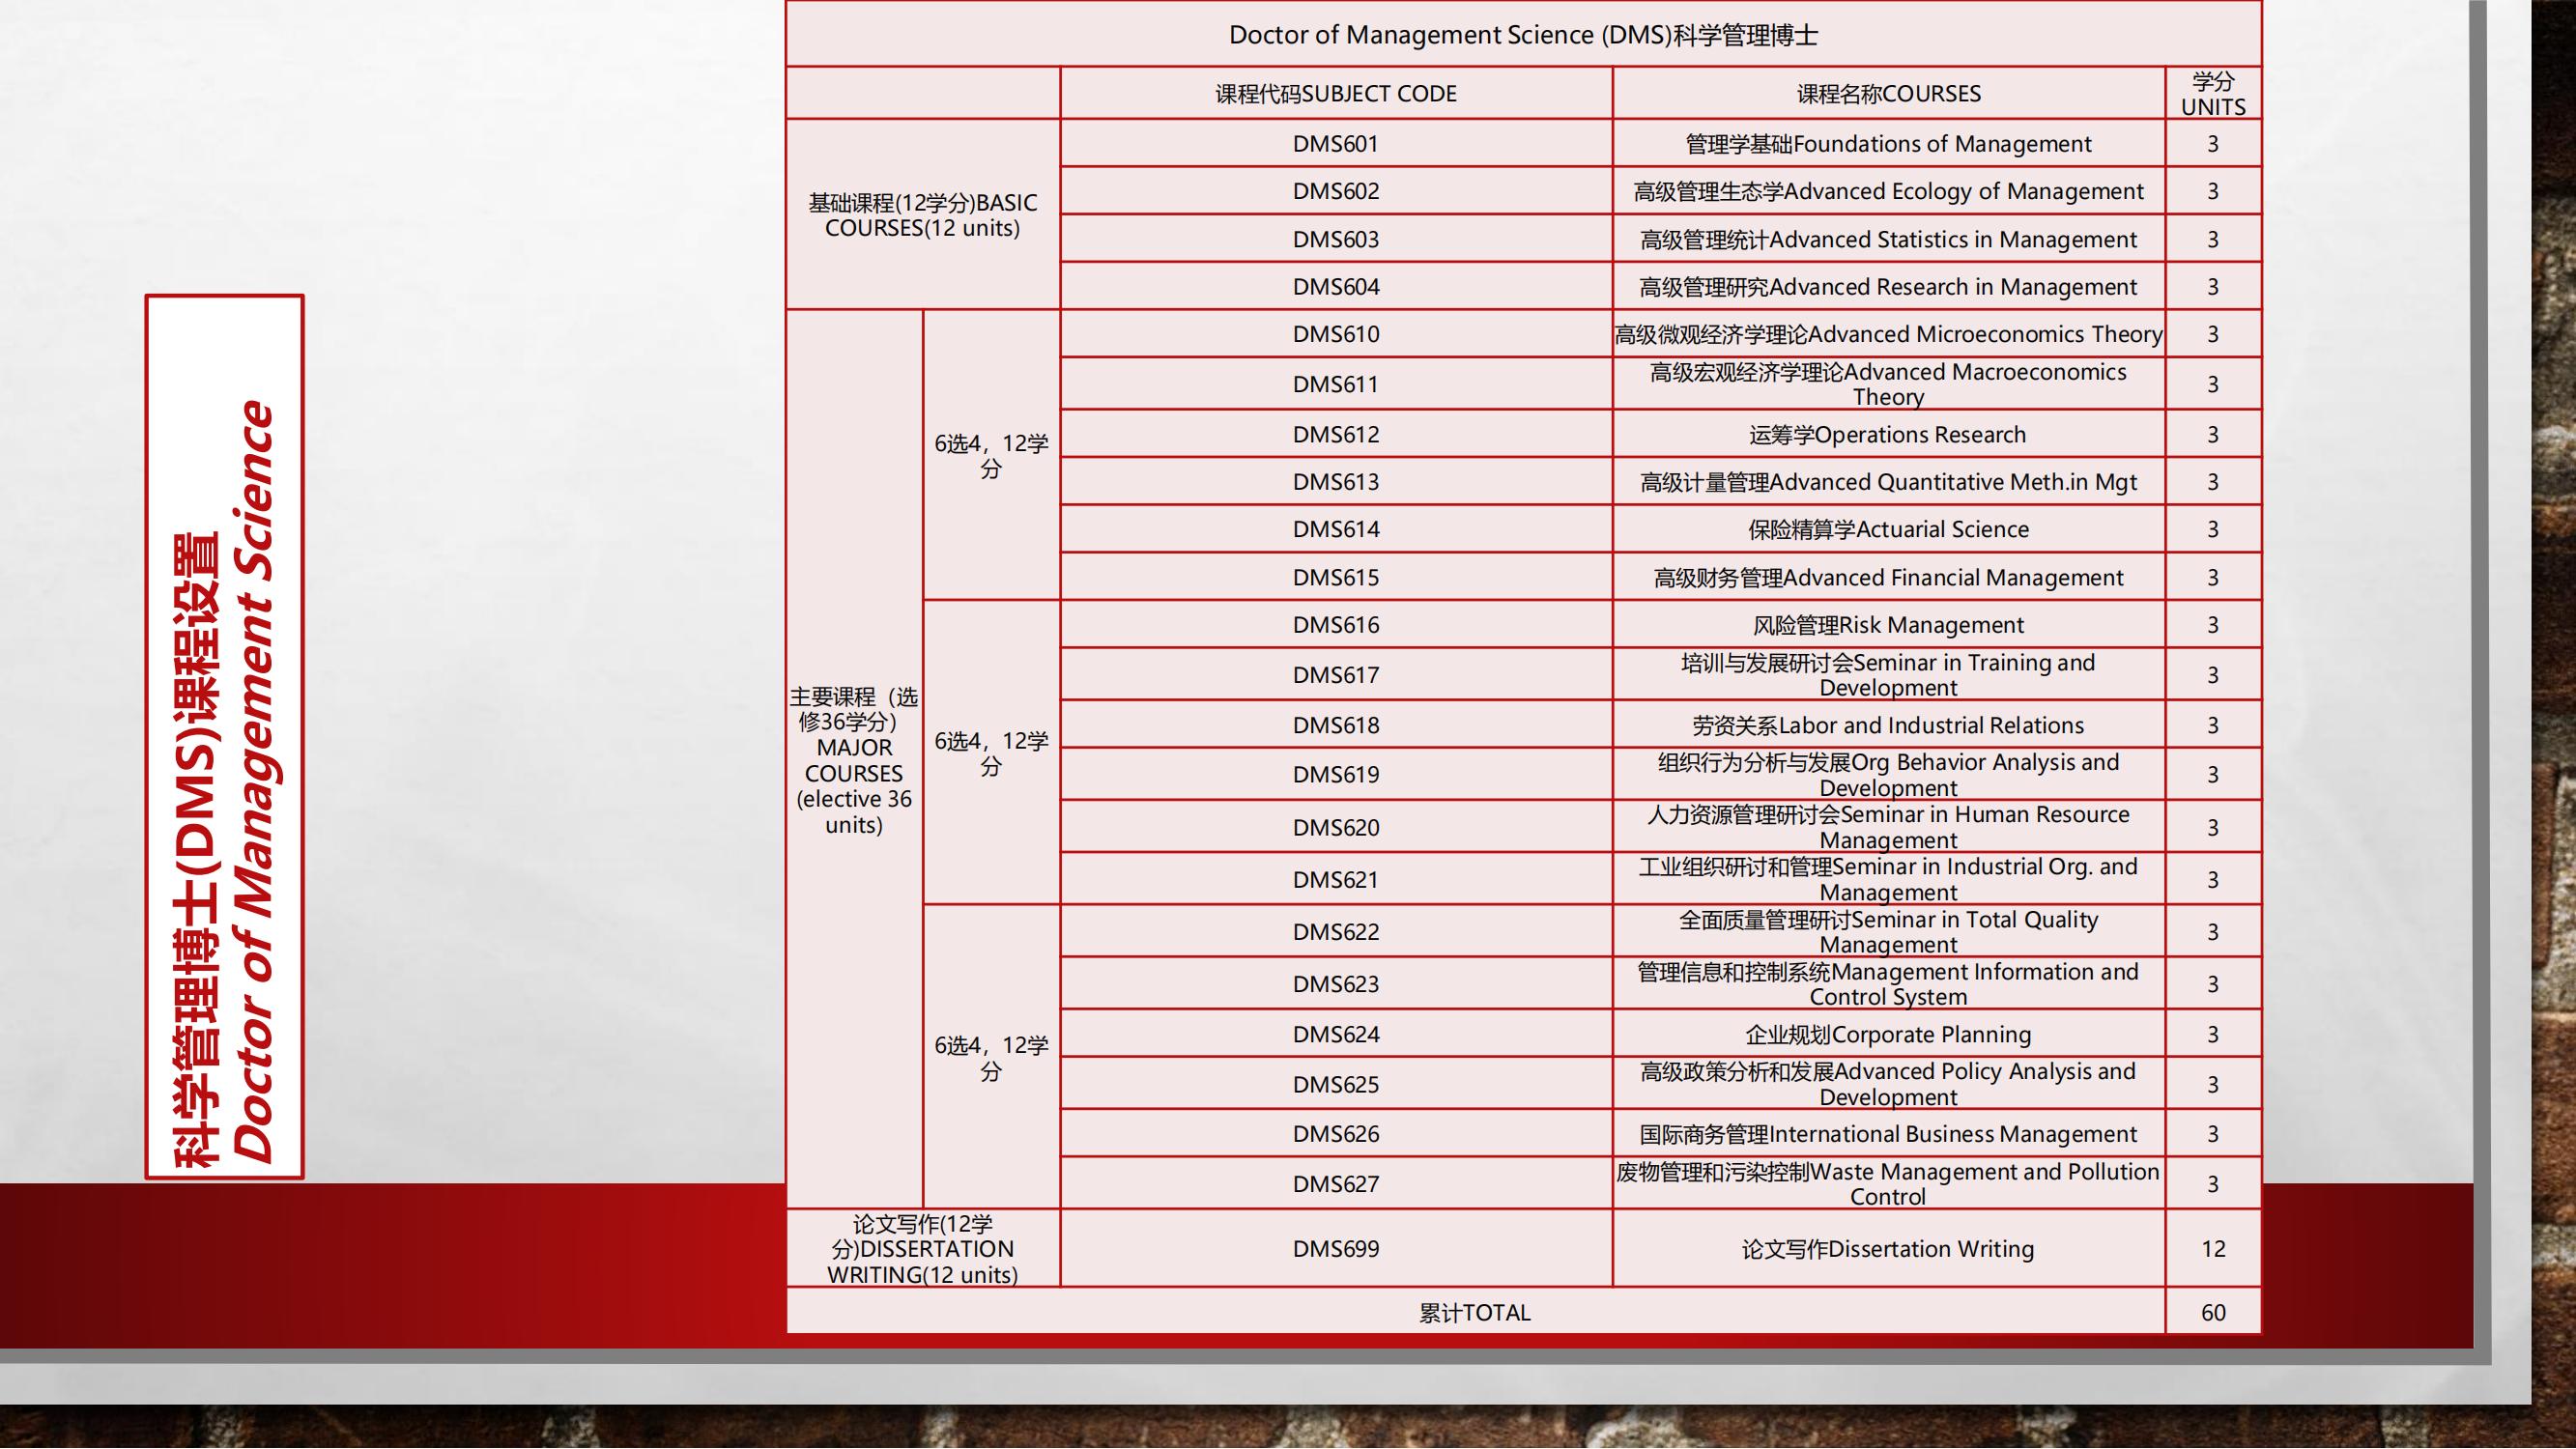This screenshot has height=1449, width=2576.
Task: Click 'International Business Management' cell
Action: coord(1888,1133)
